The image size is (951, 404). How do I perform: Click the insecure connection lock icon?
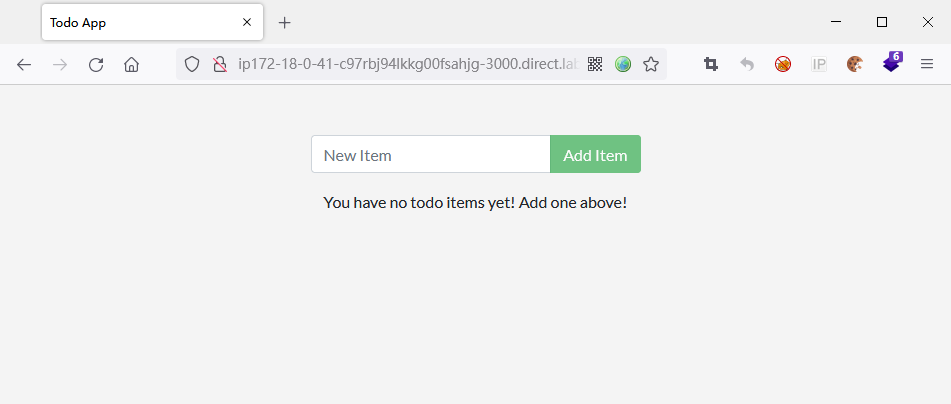220,65
